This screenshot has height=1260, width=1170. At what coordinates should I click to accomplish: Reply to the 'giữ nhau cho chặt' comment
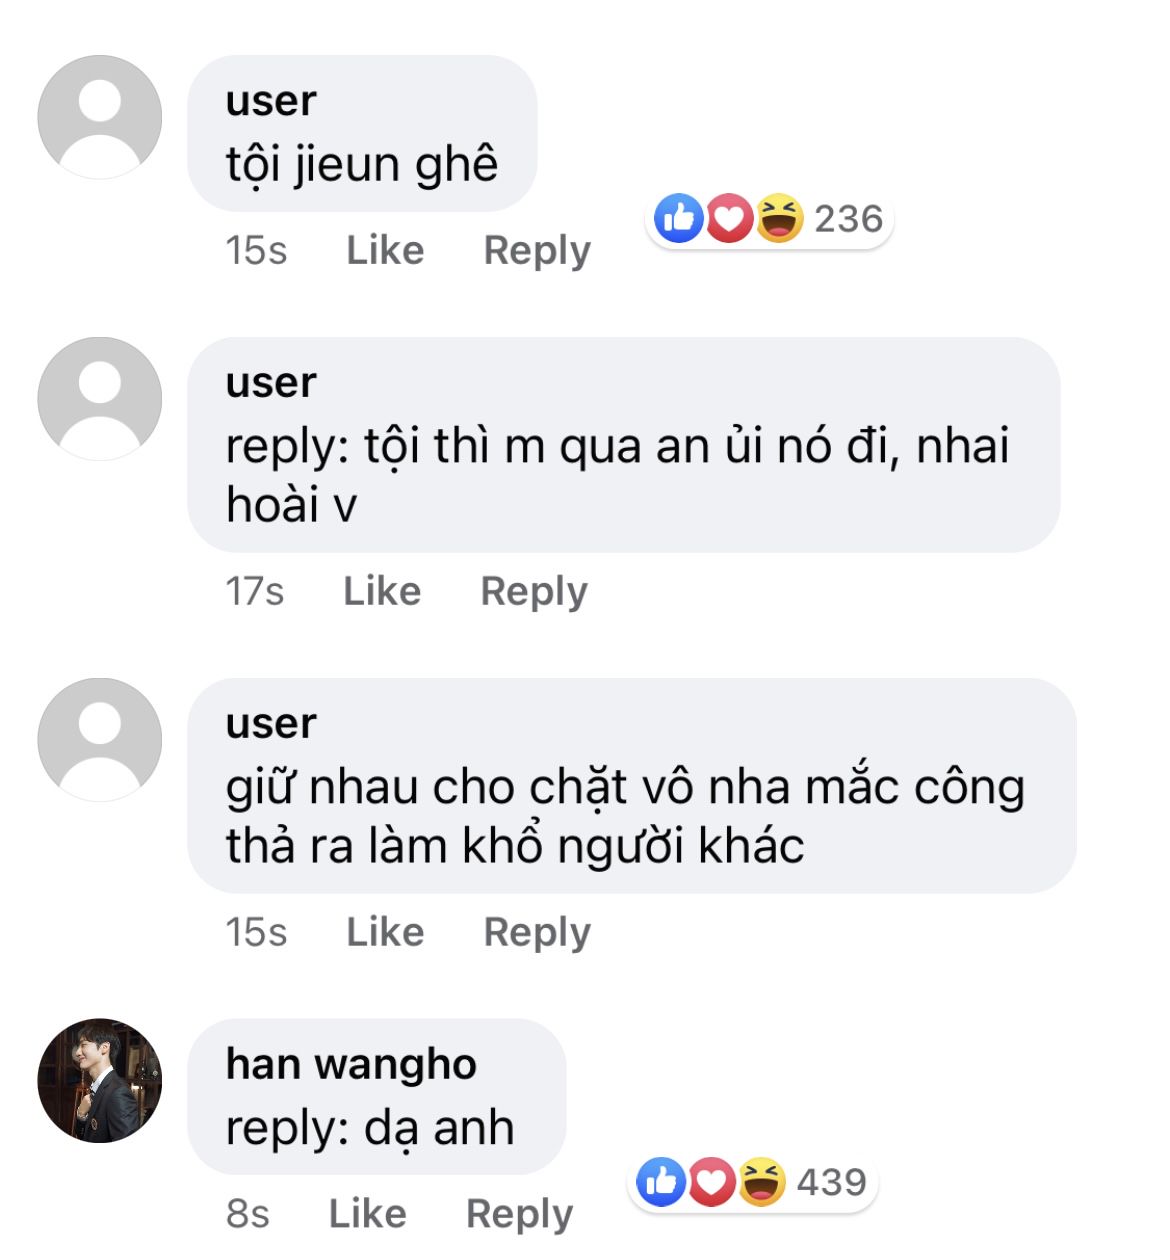pyautogui.click(x=537, y=933)
